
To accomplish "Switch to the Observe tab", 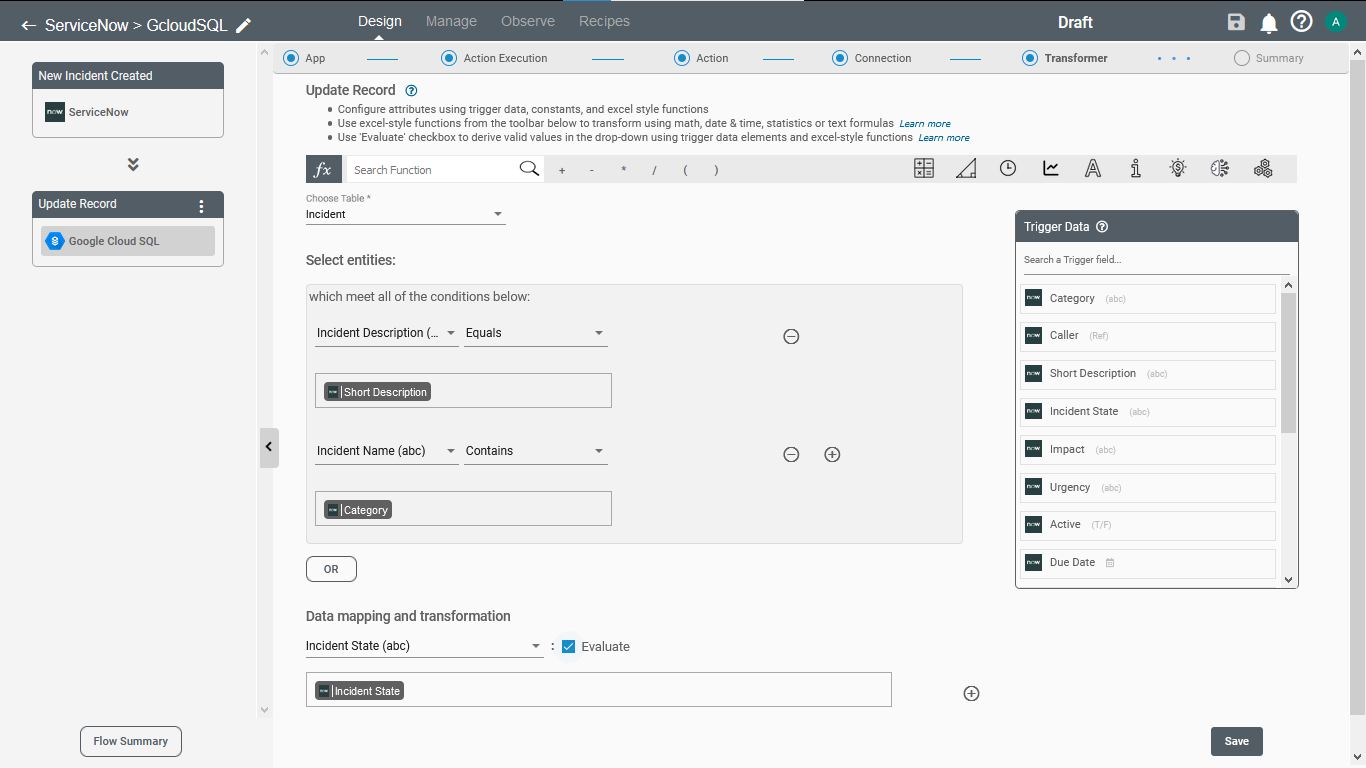I will 528,21.
